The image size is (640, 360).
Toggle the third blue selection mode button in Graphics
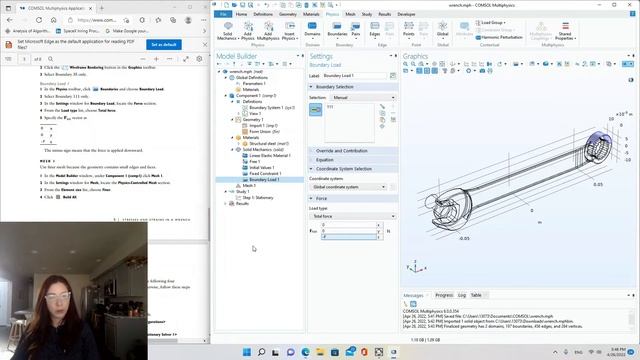click(x=434, y=71)
